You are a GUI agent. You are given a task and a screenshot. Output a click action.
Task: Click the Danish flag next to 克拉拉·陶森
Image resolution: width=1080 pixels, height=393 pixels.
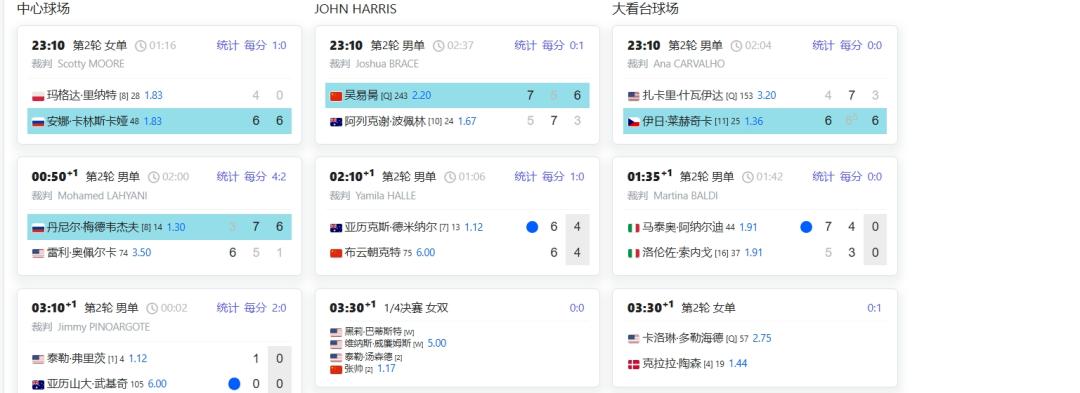coord(634,363)
